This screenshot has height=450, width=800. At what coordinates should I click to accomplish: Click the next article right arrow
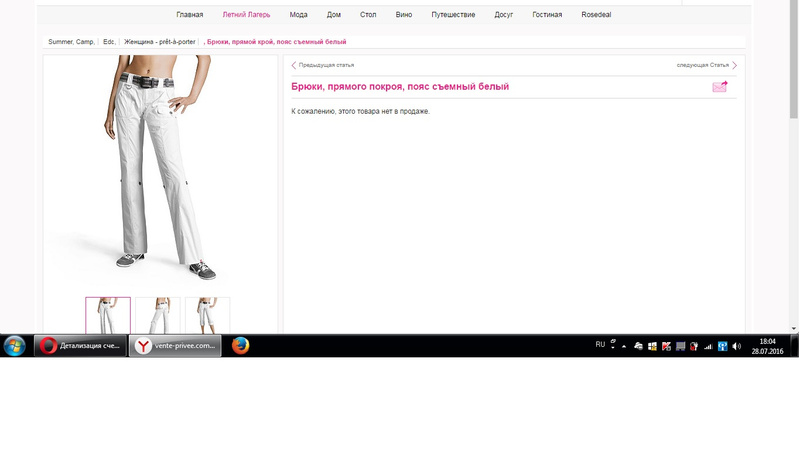(734, 65)
